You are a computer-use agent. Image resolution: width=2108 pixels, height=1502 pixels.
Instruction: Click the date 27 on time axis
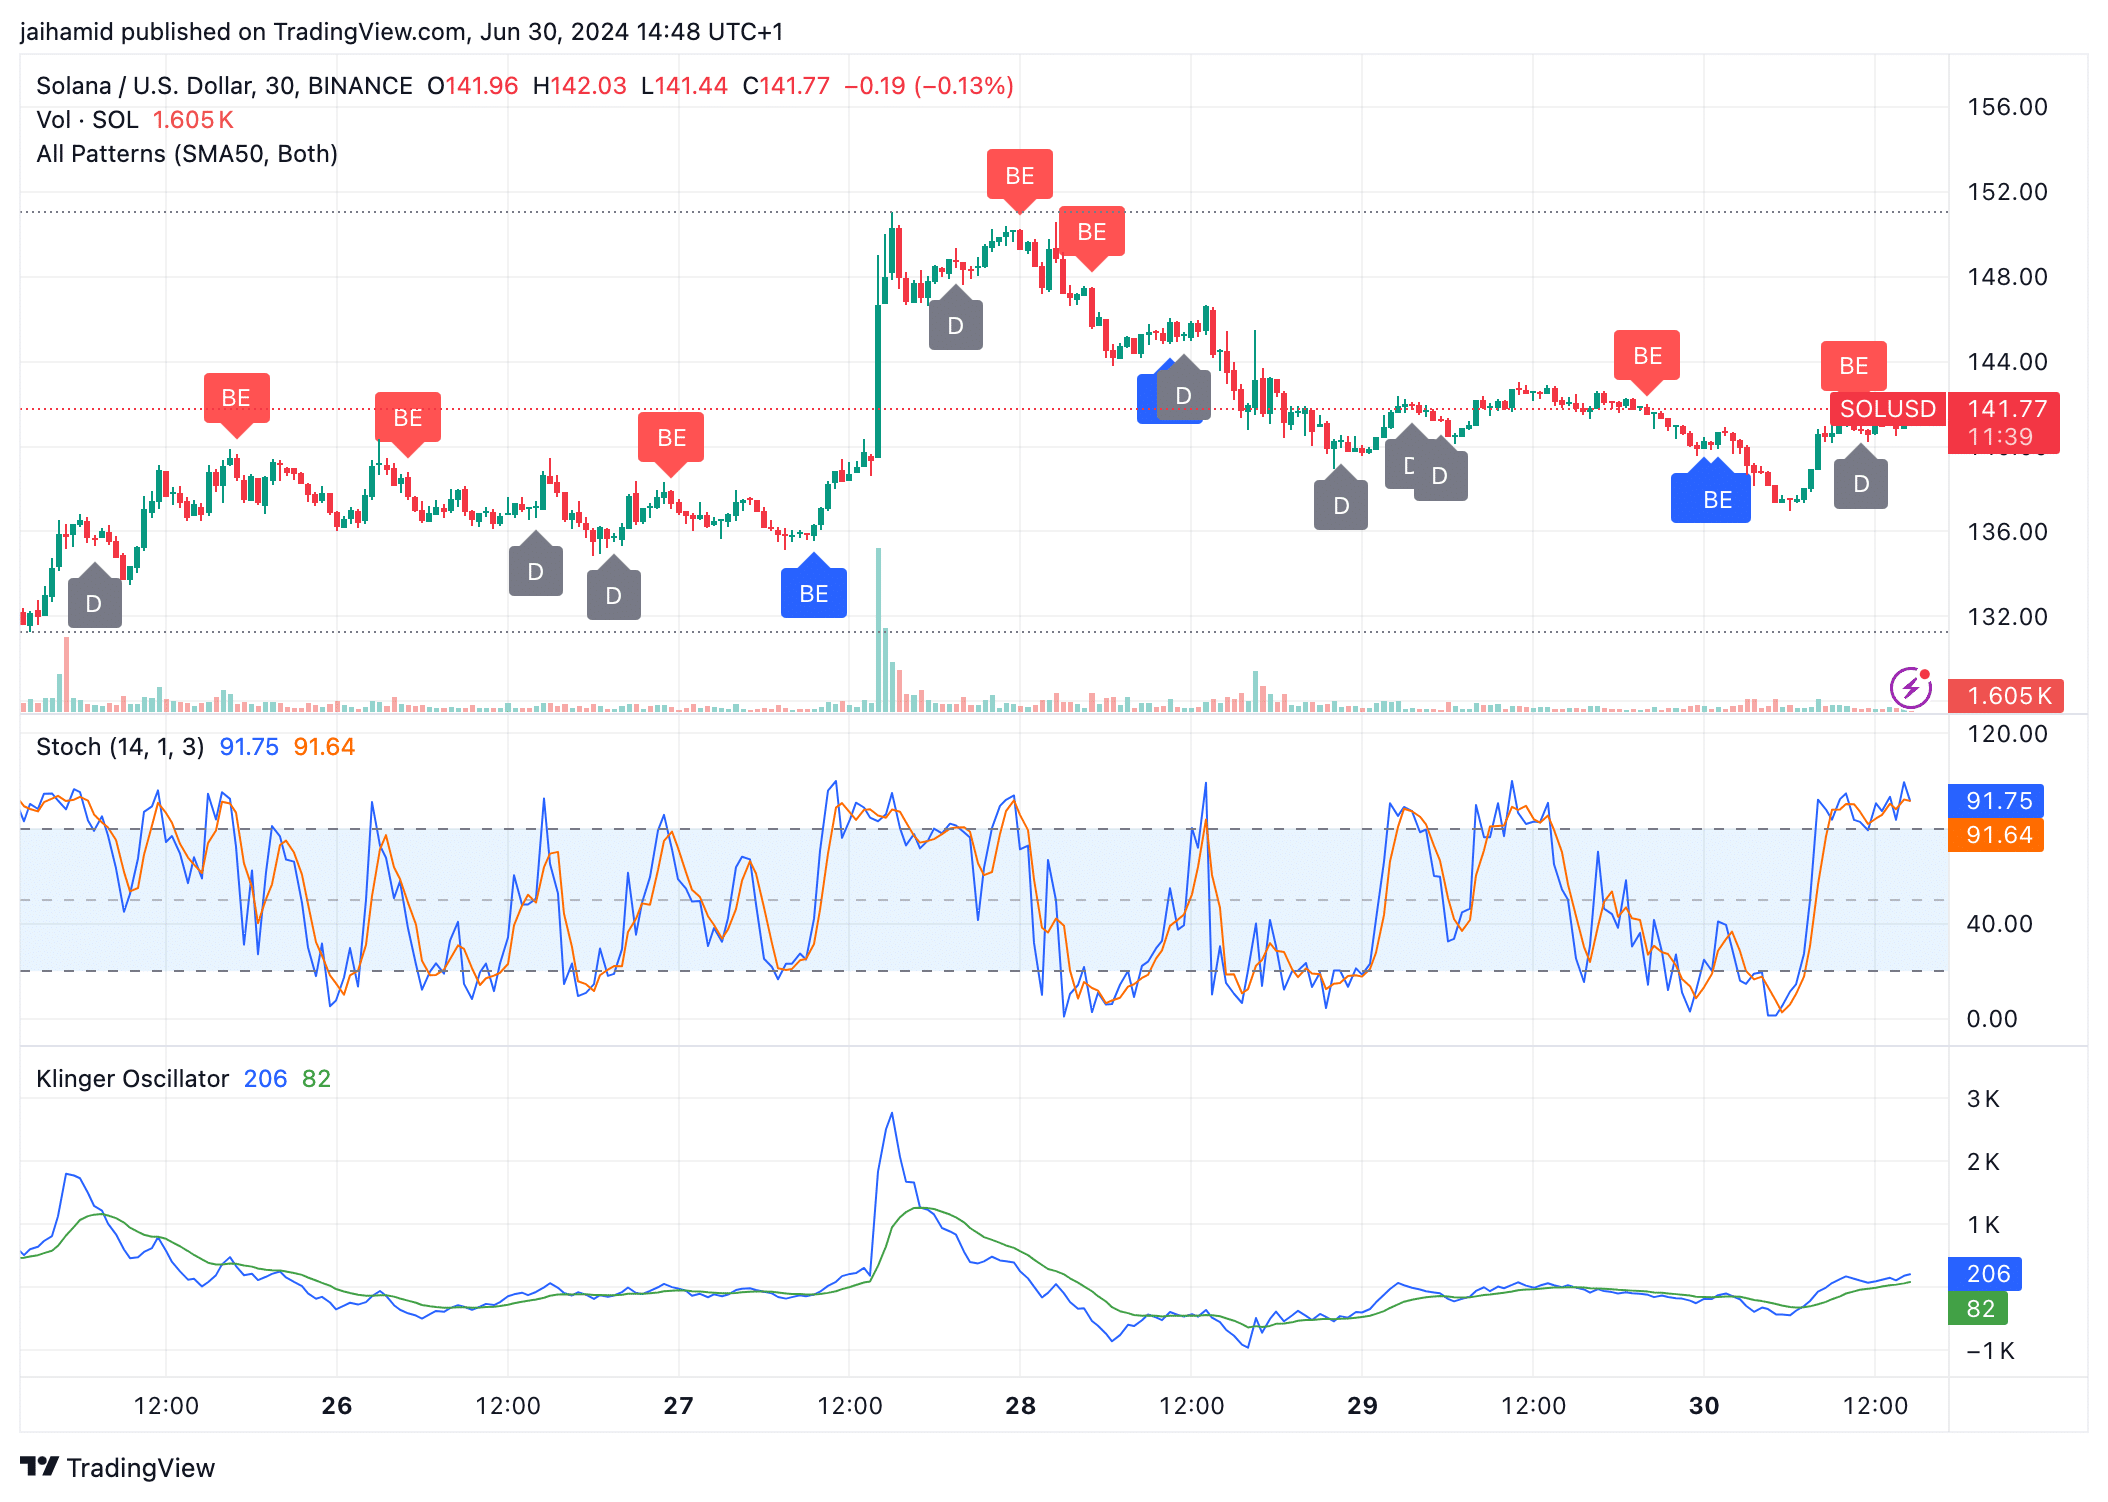pyautogui.click(x=679, y=1406)
